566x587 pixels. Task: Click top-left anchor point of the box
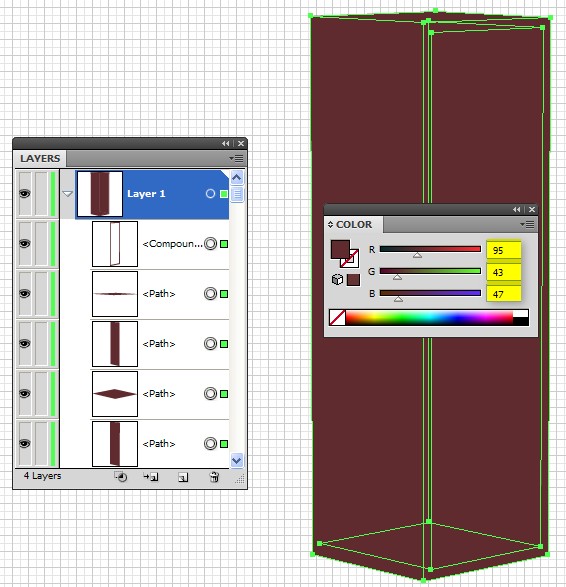point(311,16)
